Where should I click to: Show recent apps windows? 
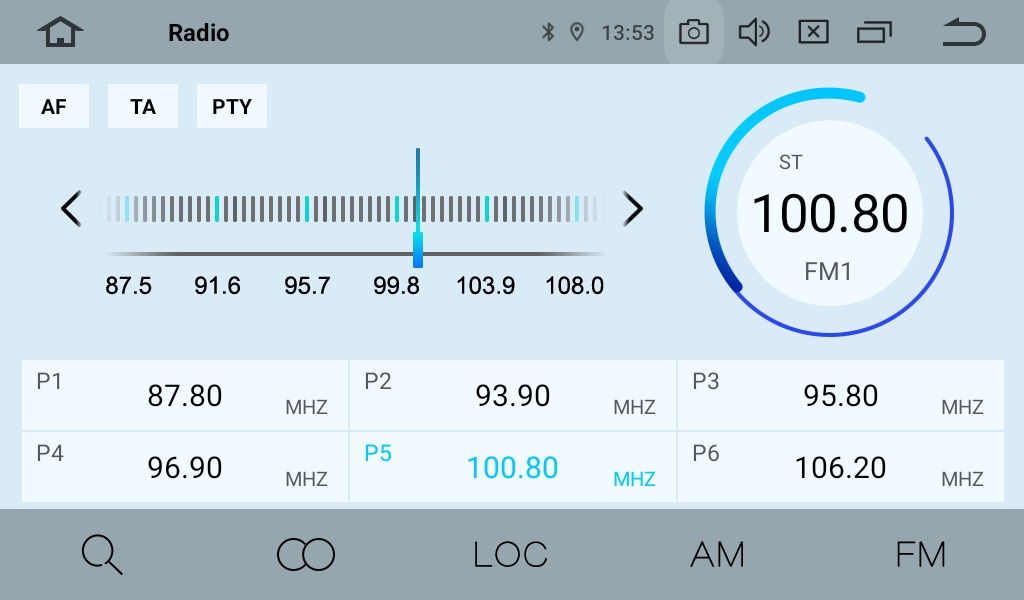click(x=874, y=33)
